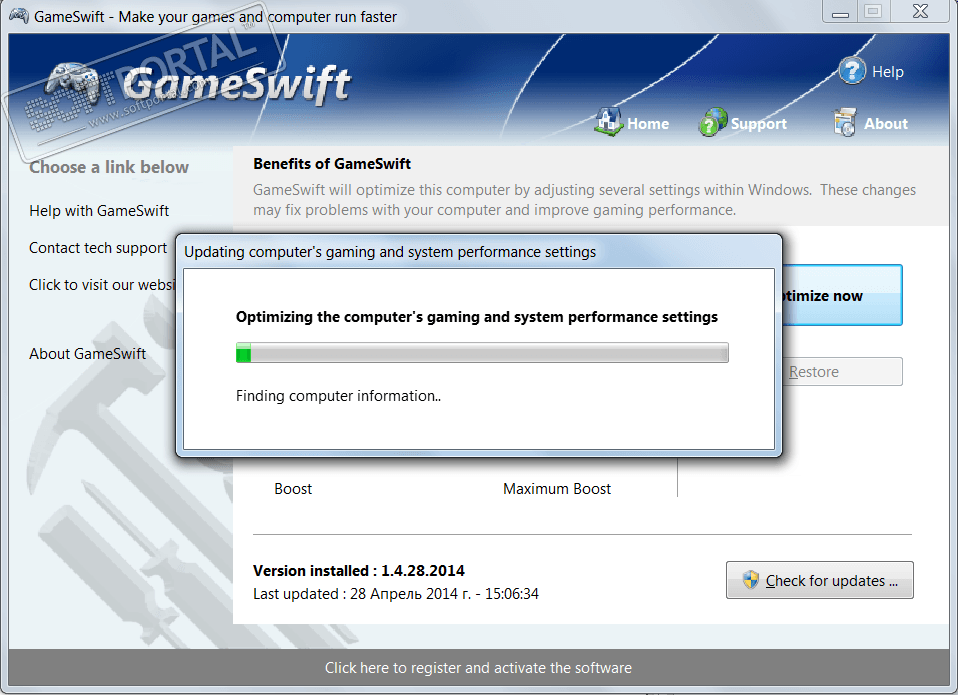
Task: Click Version installed : 1.4.28.2014 text
Action: click(359, 570)
